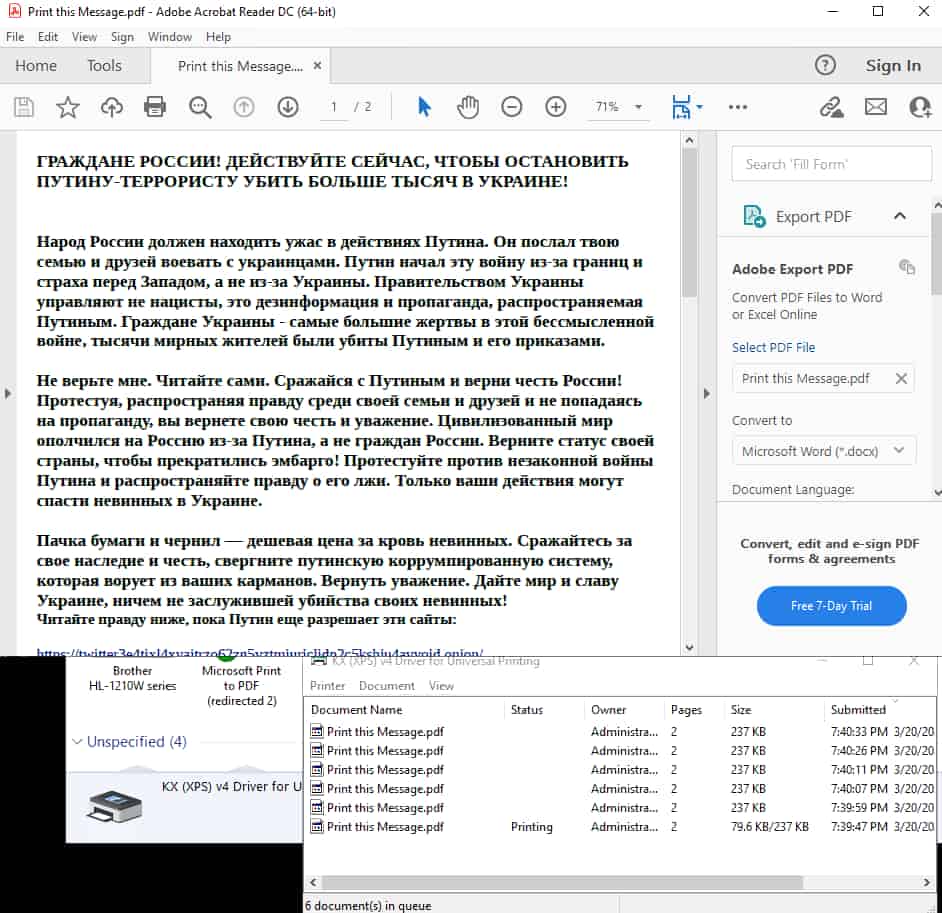This screenshot has height=913, width=942.
Task: Open the Printer menu in queue window
Action: (327, 686)
